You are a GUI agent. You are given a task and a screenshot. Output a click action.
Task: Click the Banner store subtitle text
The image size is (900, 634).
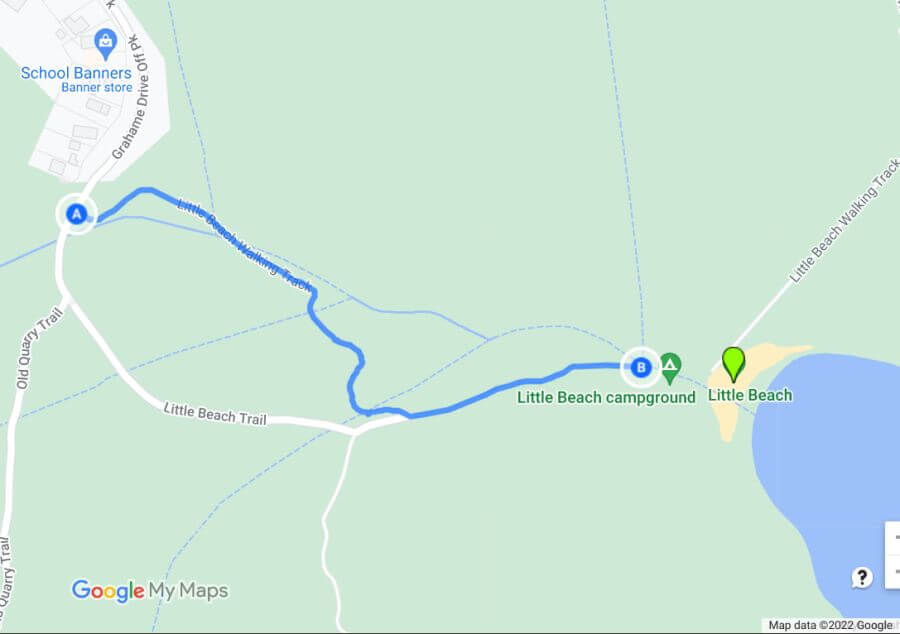96,87
